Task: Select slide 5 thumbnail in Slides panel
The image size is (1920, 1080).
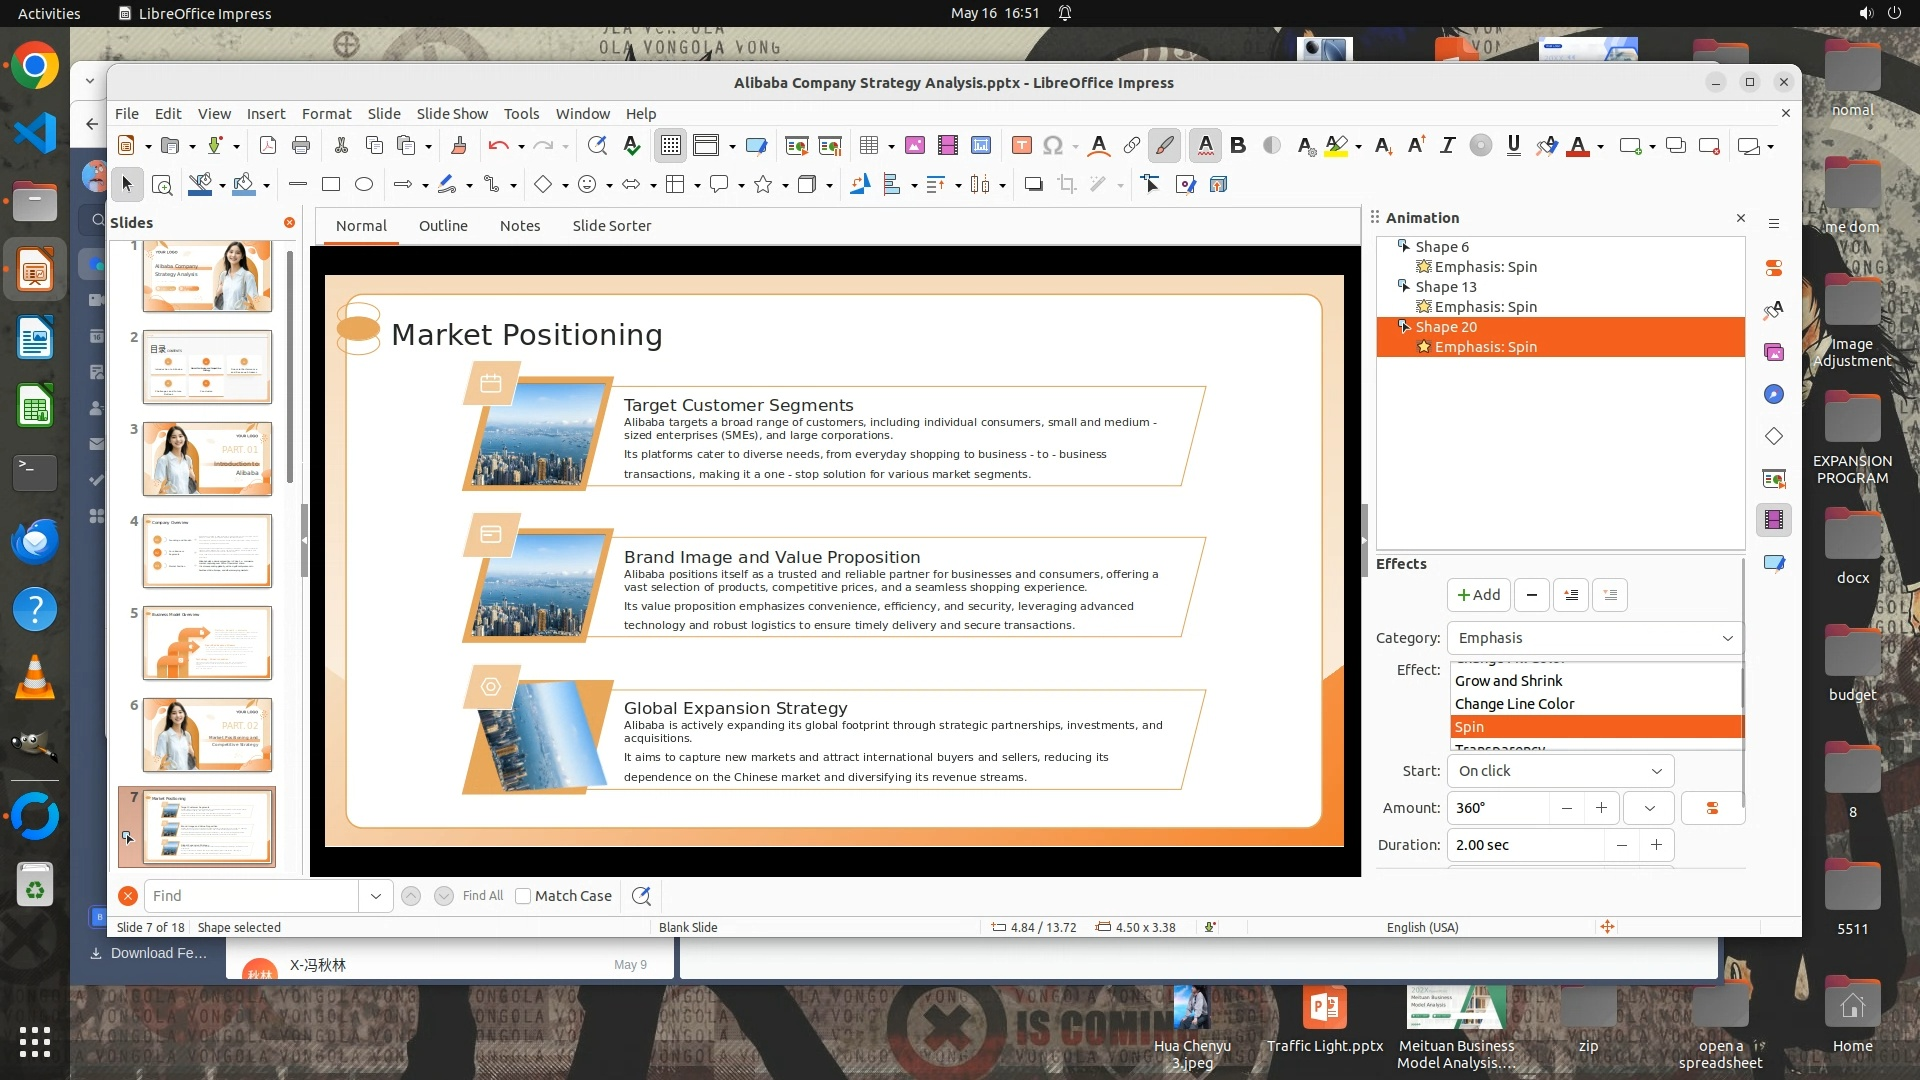Action: point(207,643)
